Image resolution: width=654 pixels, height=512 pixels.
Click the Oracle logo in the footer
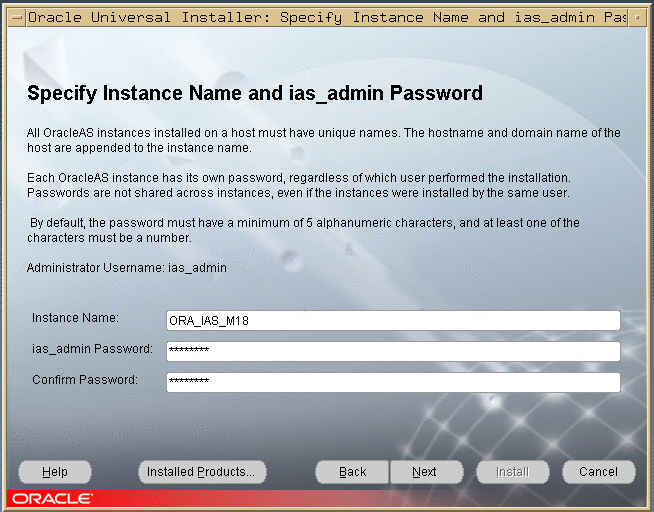tap(53, 499)
